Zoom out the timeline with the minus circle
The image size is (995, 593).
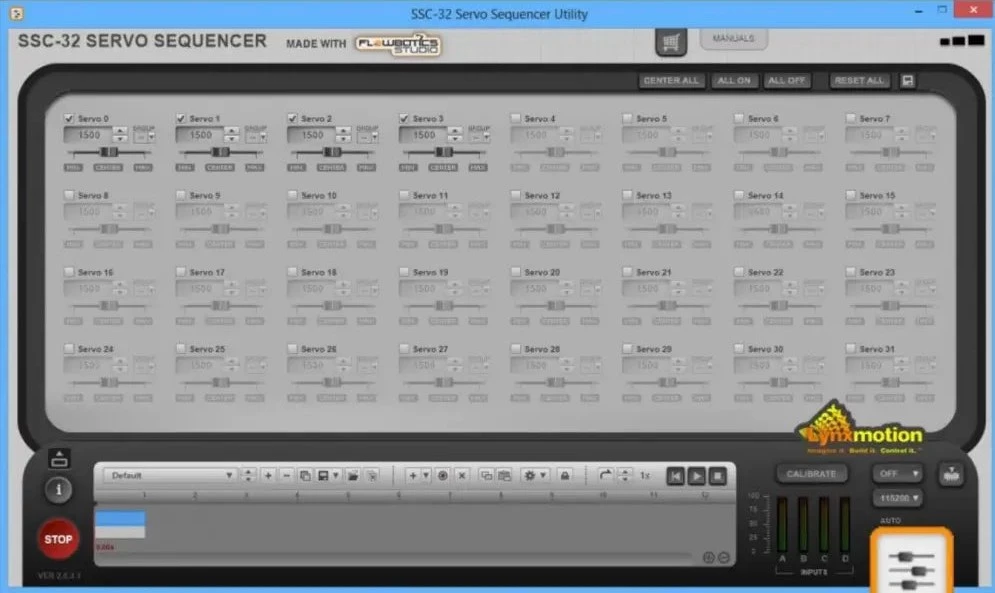pyautogui.click(x=723, y=557)
